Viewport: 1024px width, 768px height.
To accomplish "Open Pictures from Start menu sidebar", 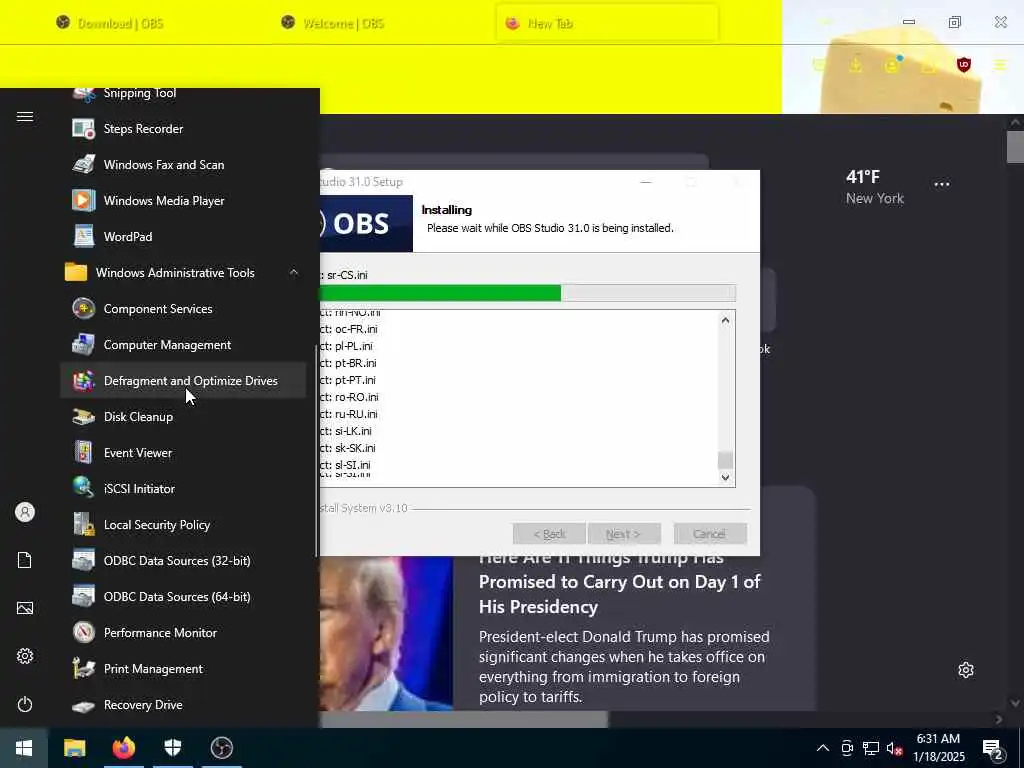I will coord(25,608).
